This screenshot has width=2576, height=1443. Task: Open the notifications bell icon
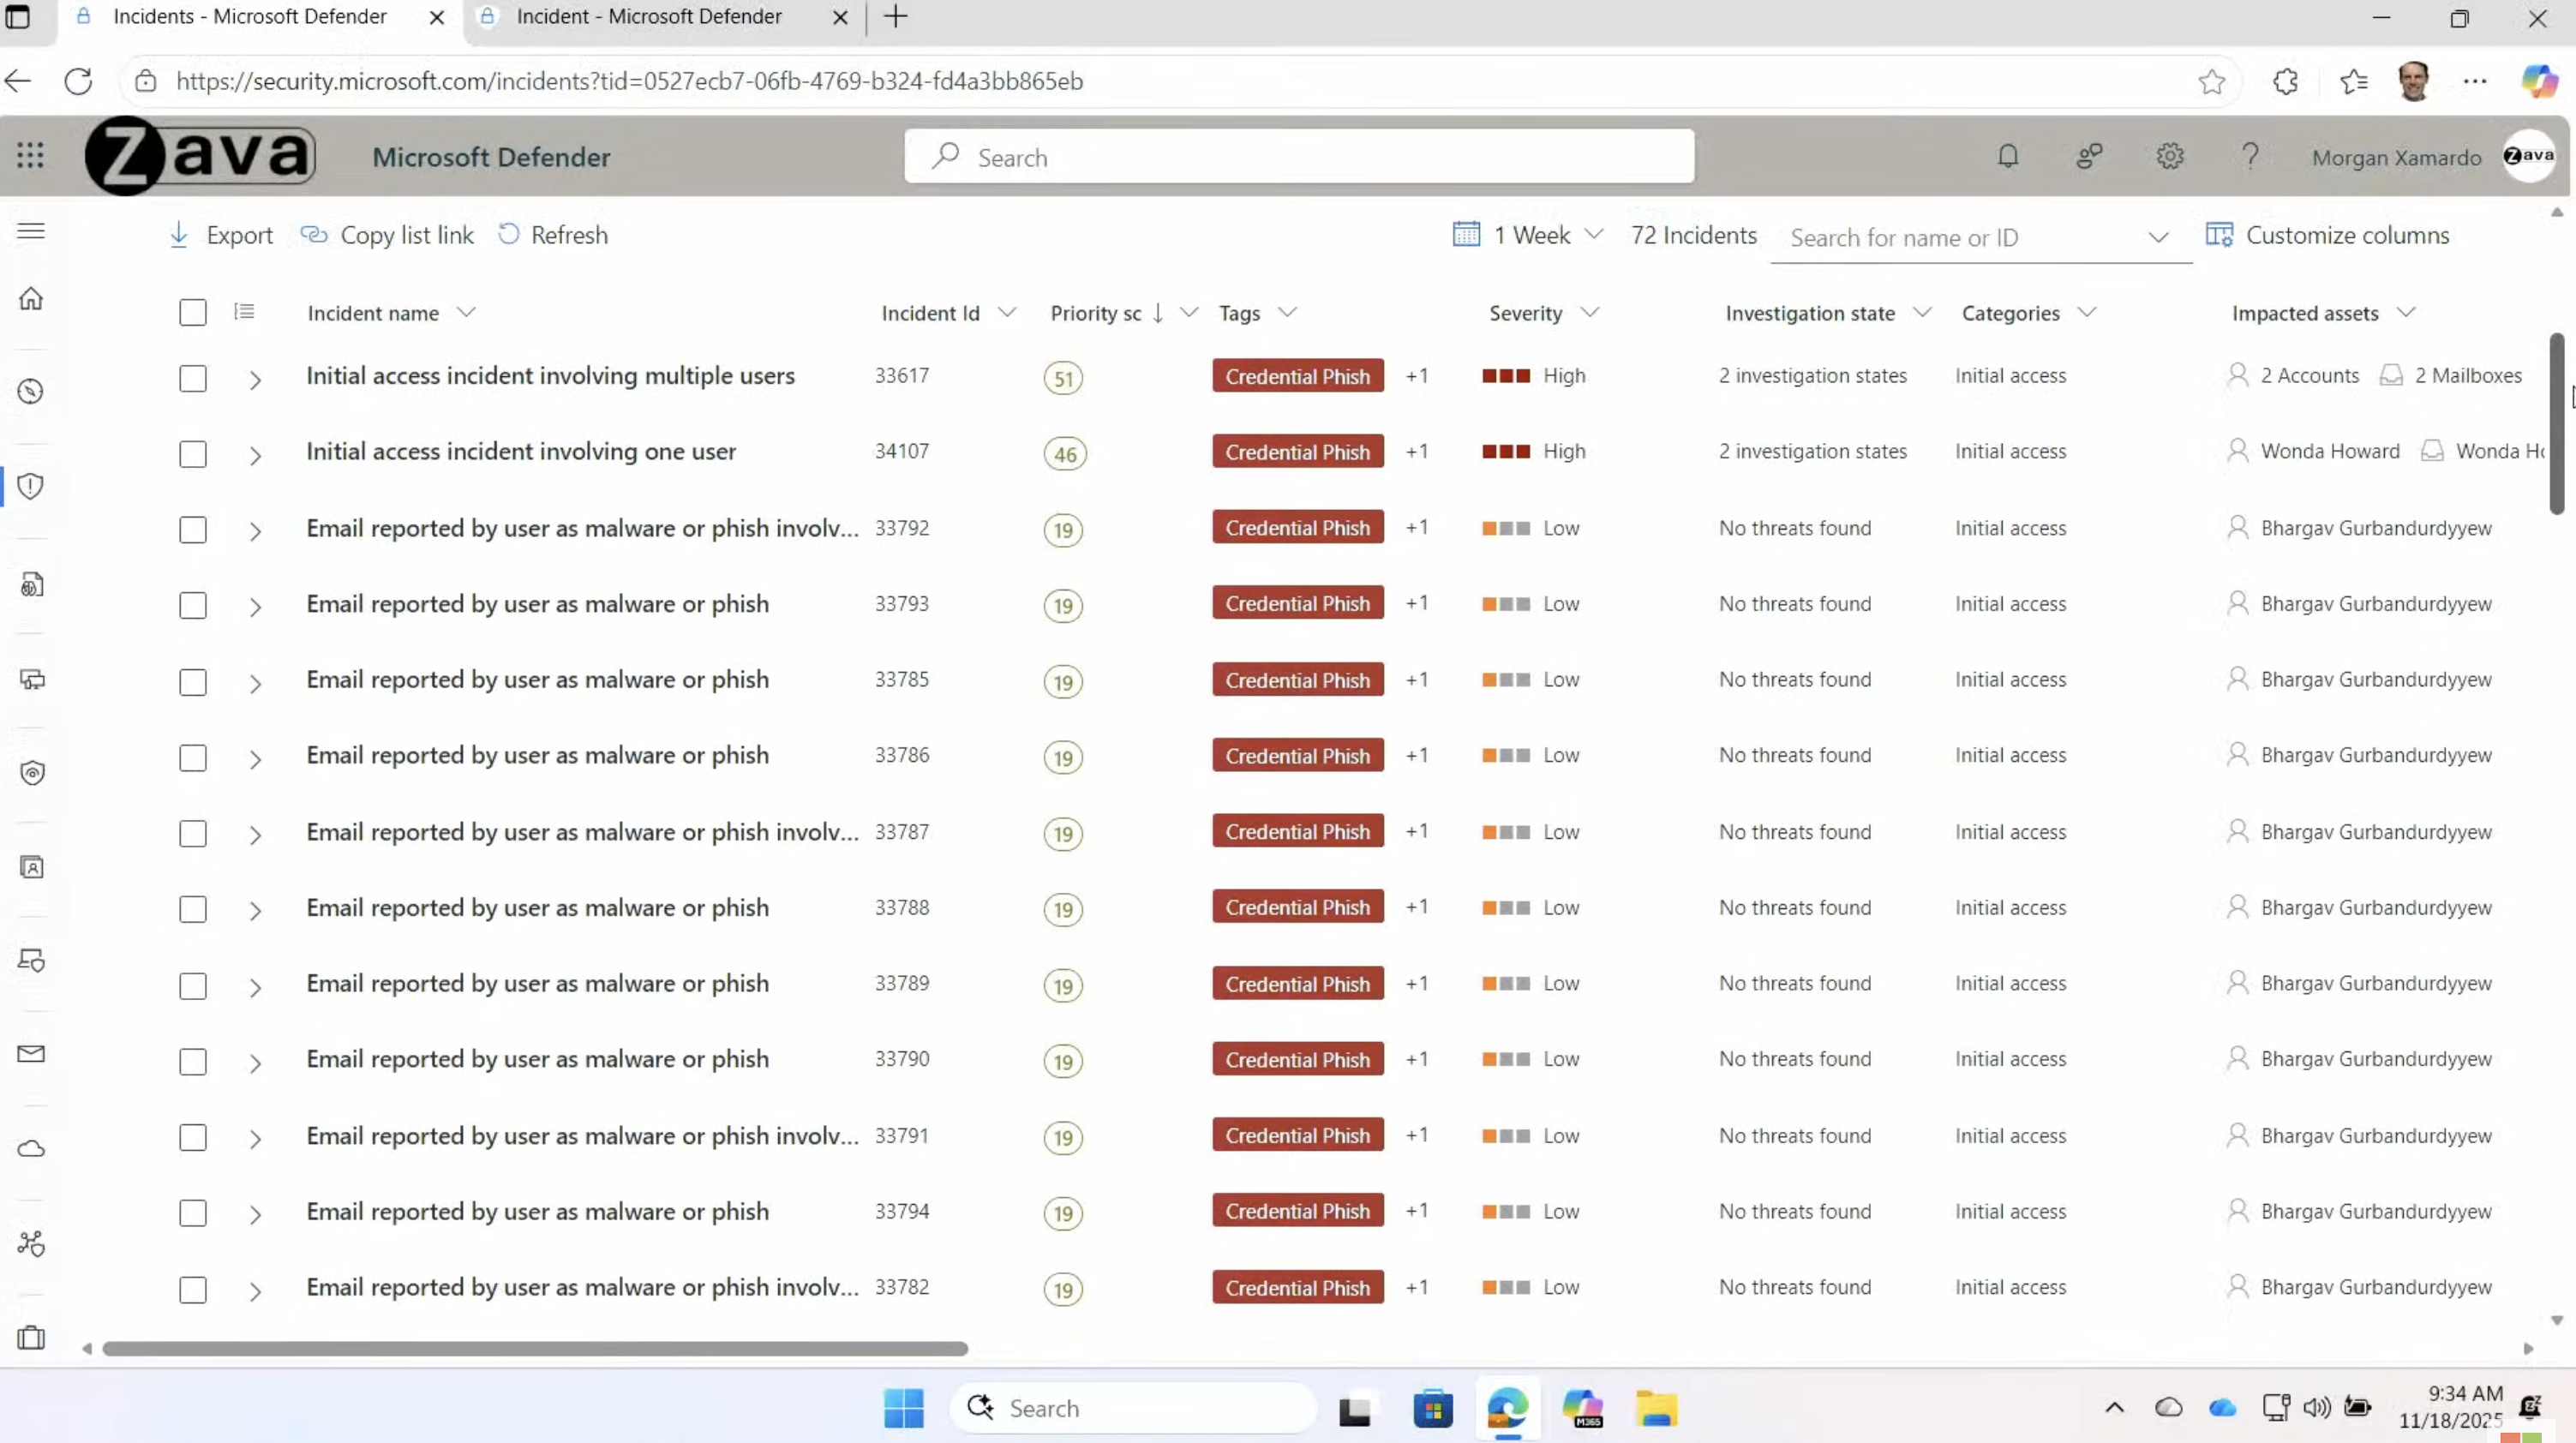pos(2007,156)
